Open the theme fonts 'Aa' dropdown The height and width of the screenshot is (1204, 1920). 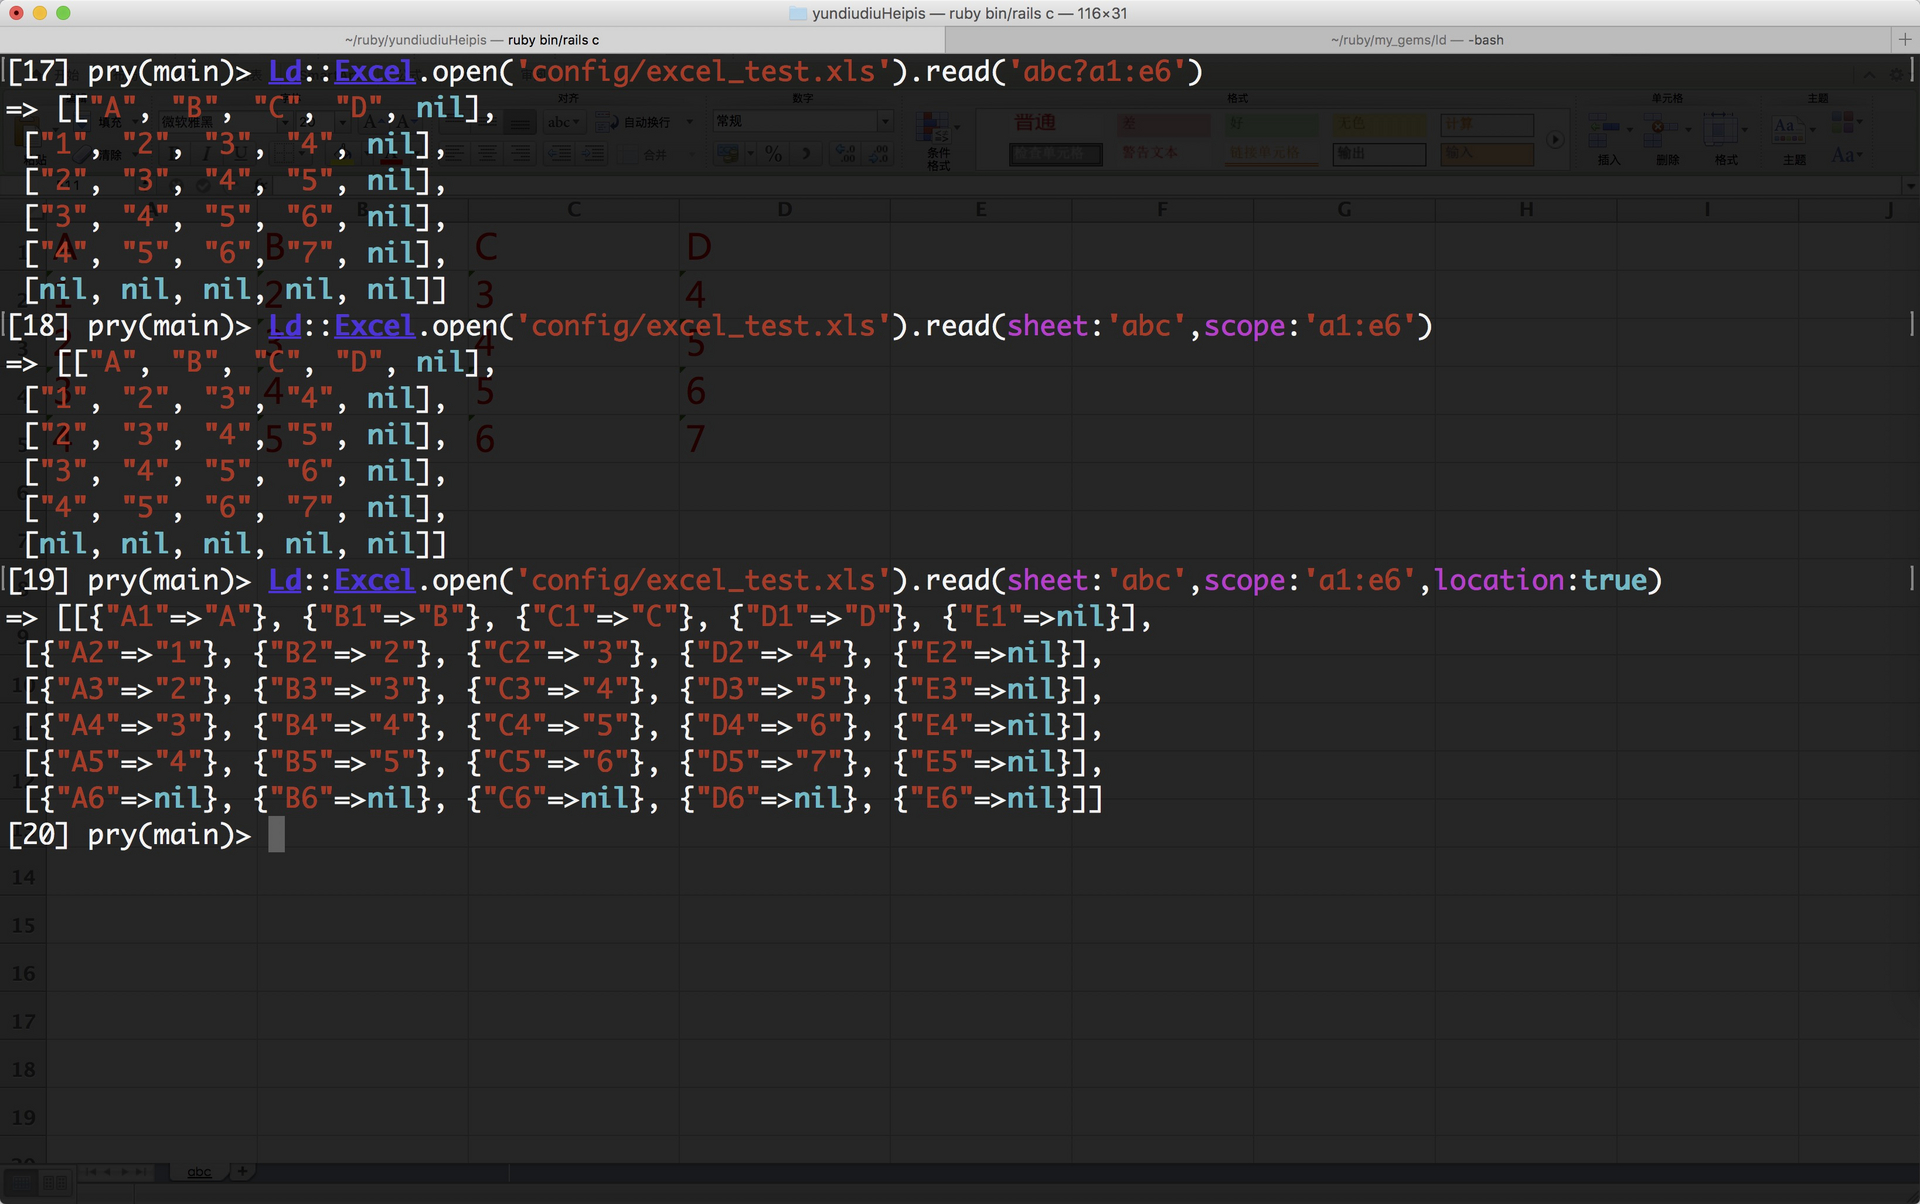click(x=1846, y=155)
